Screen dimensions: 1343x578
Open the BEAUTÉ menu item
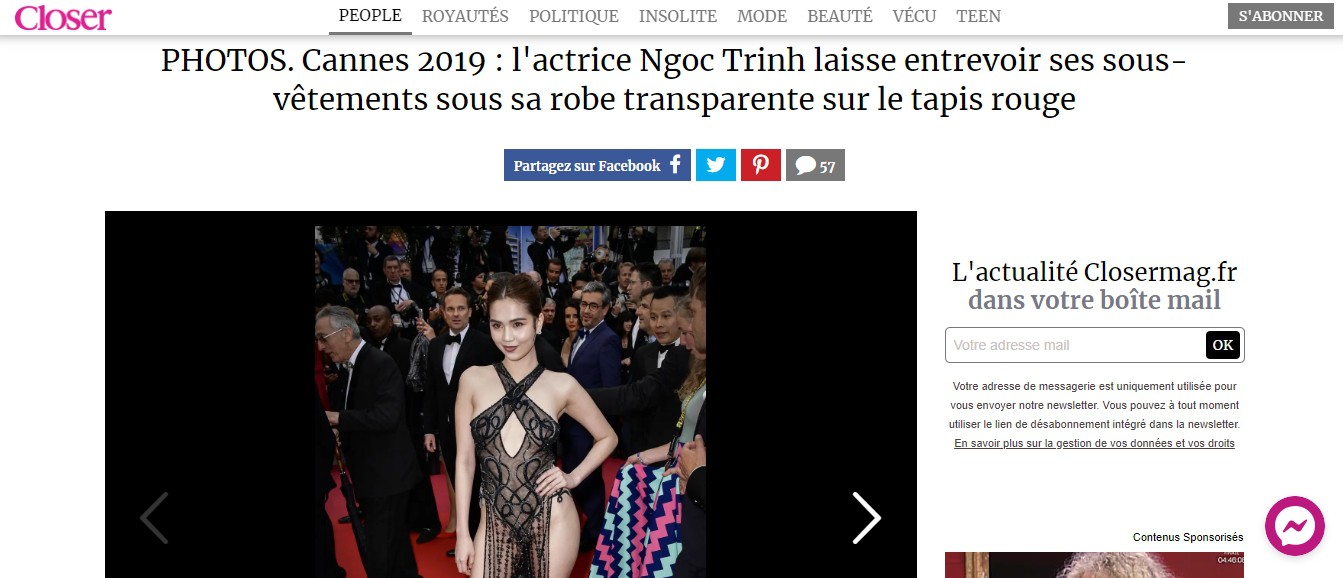tap(840, 16)
